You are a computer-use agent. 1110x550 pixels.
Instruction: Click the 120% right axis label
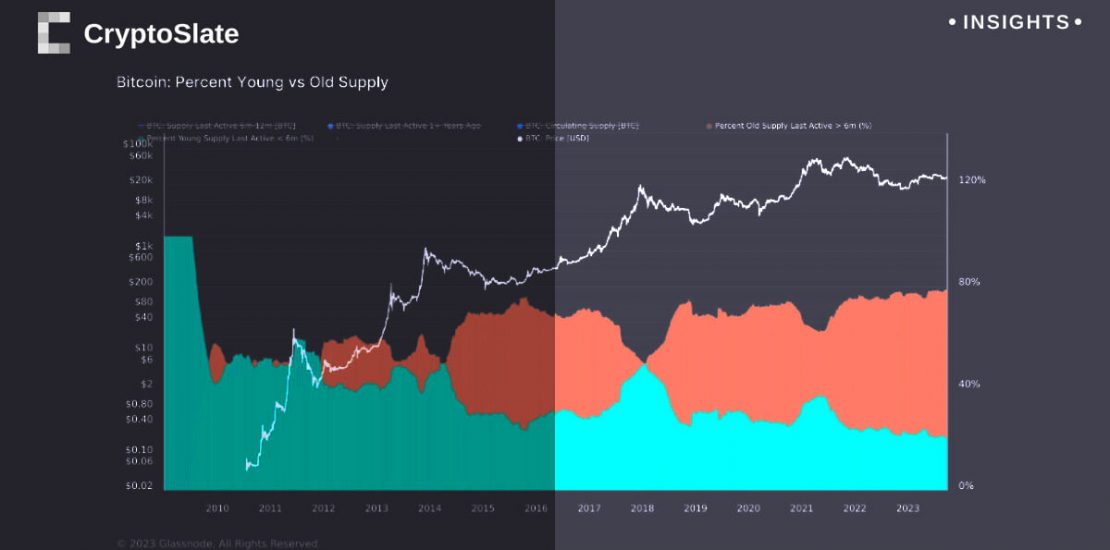[972, 180]
